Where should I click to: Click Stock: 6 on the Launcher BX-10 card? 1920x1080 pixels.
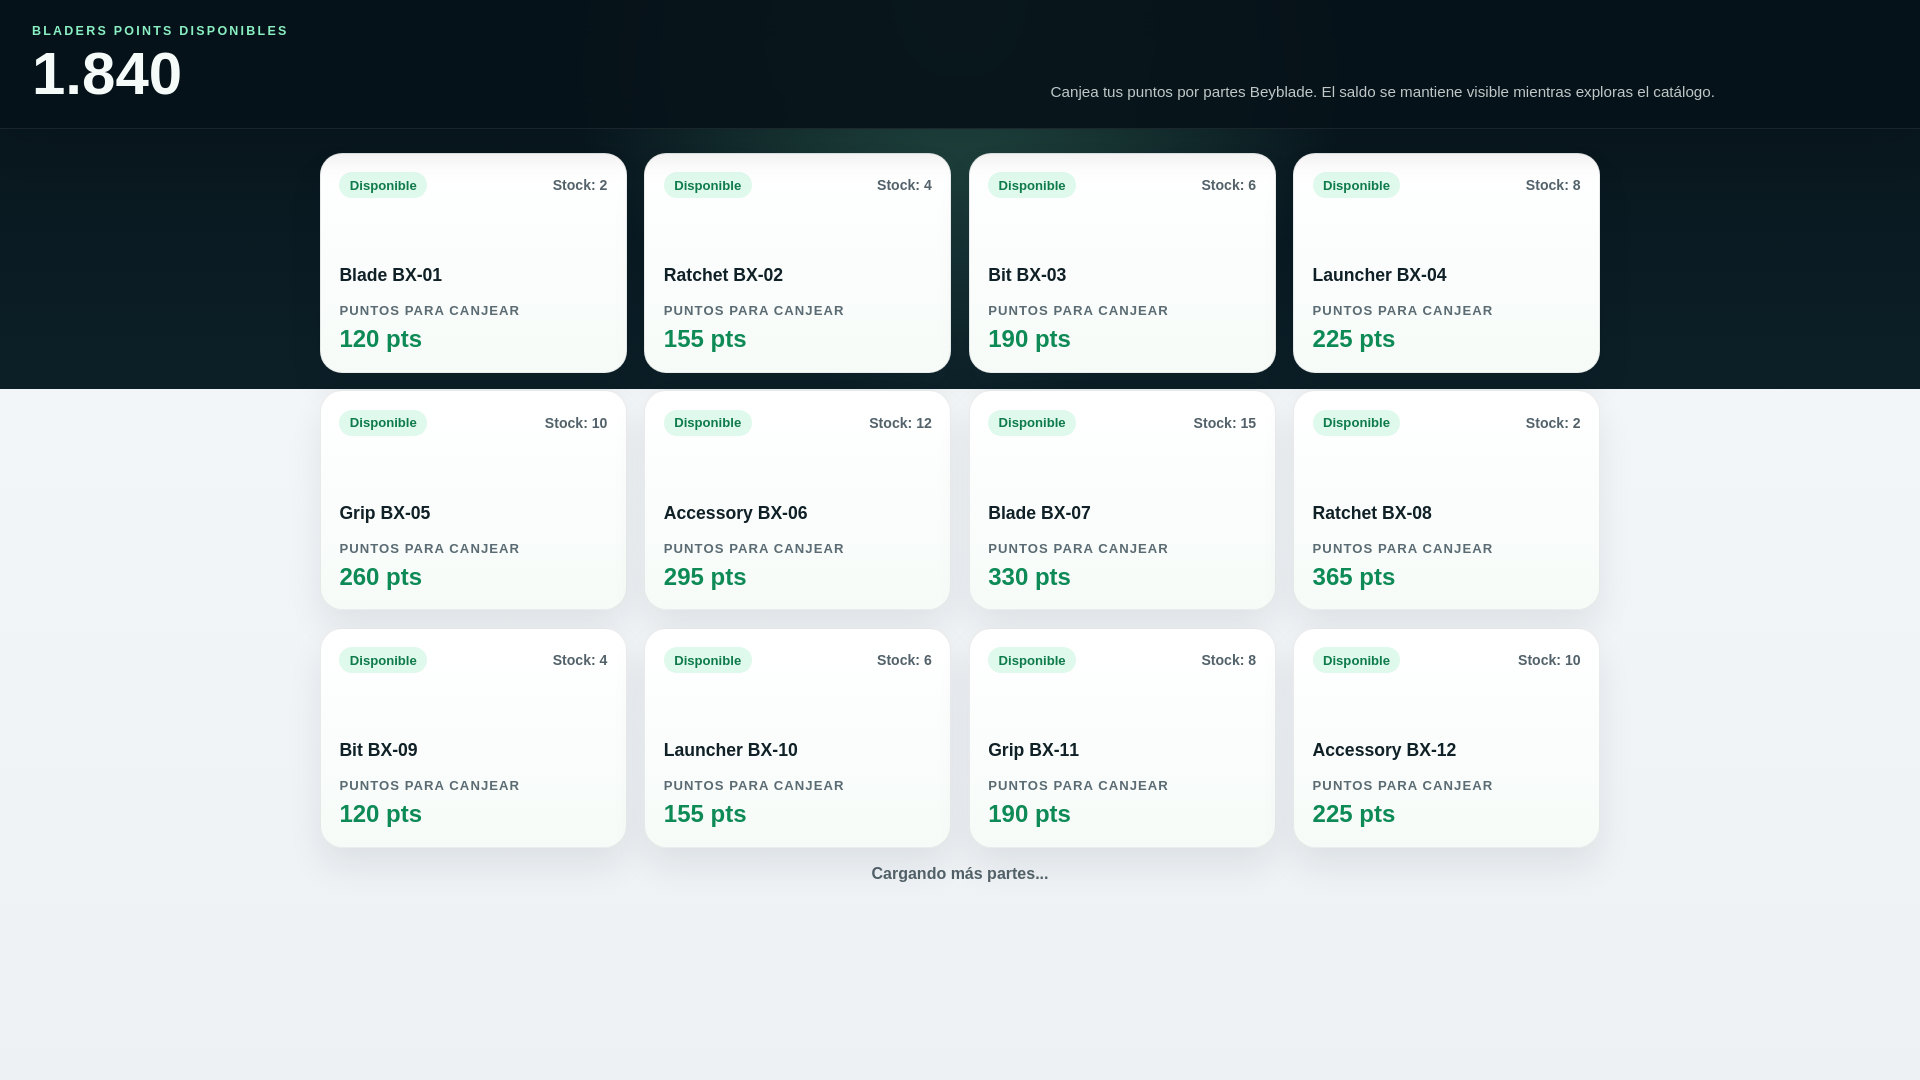point(904,660)
